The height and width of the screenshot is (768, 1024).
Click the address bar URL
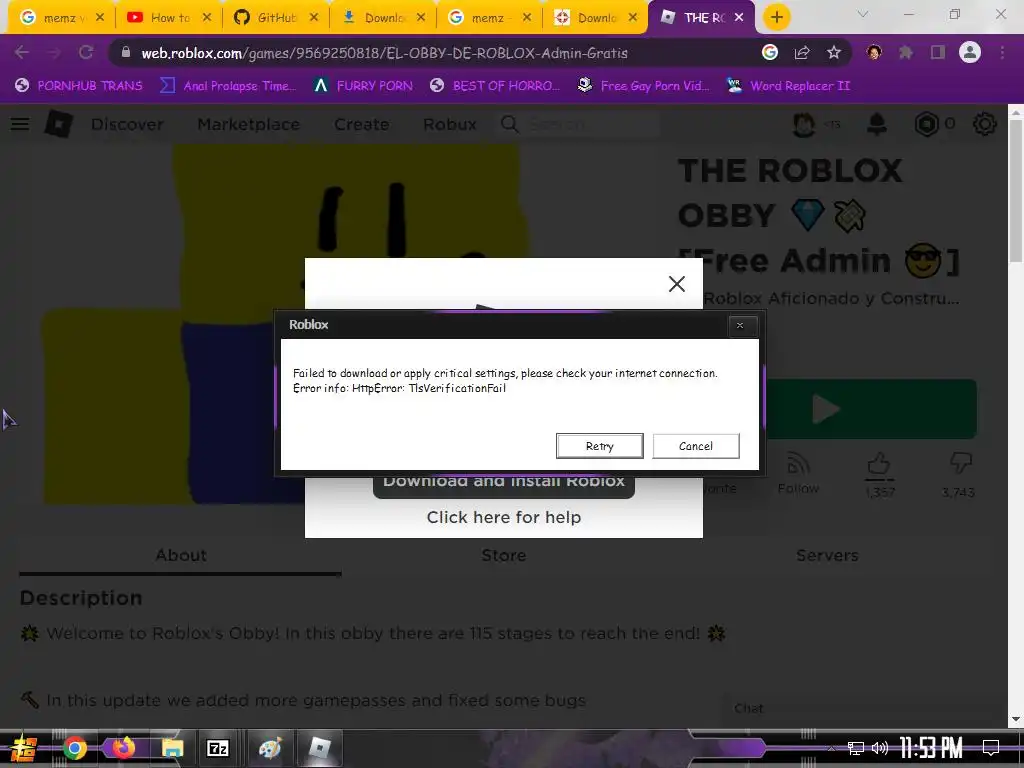point(384,53)
